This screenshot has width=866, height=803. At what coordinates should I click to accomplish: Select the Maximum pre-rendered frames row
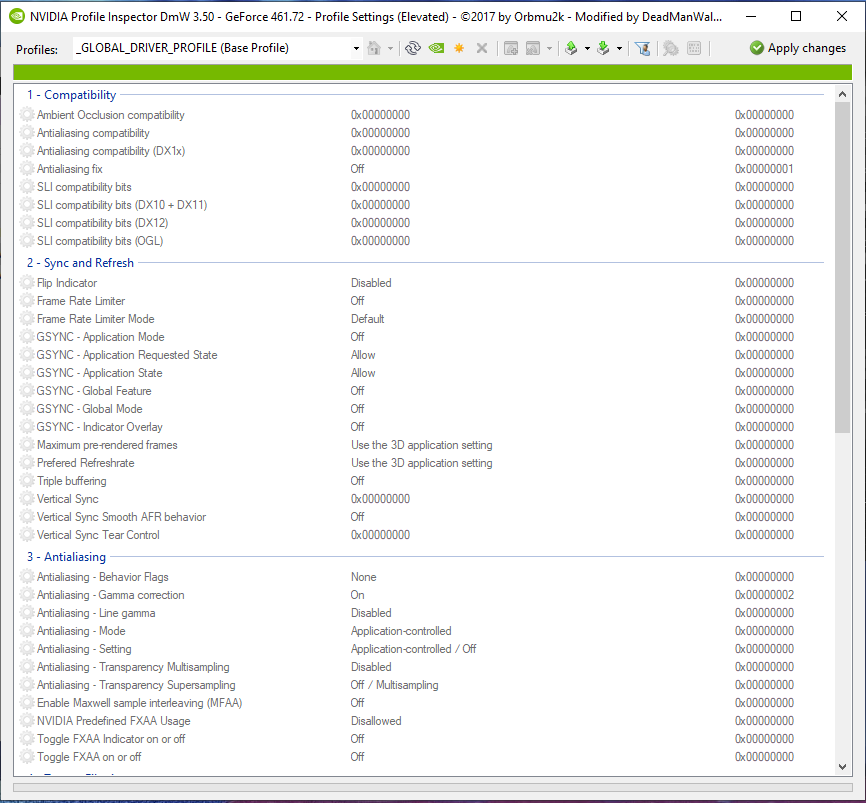(424, 445)
